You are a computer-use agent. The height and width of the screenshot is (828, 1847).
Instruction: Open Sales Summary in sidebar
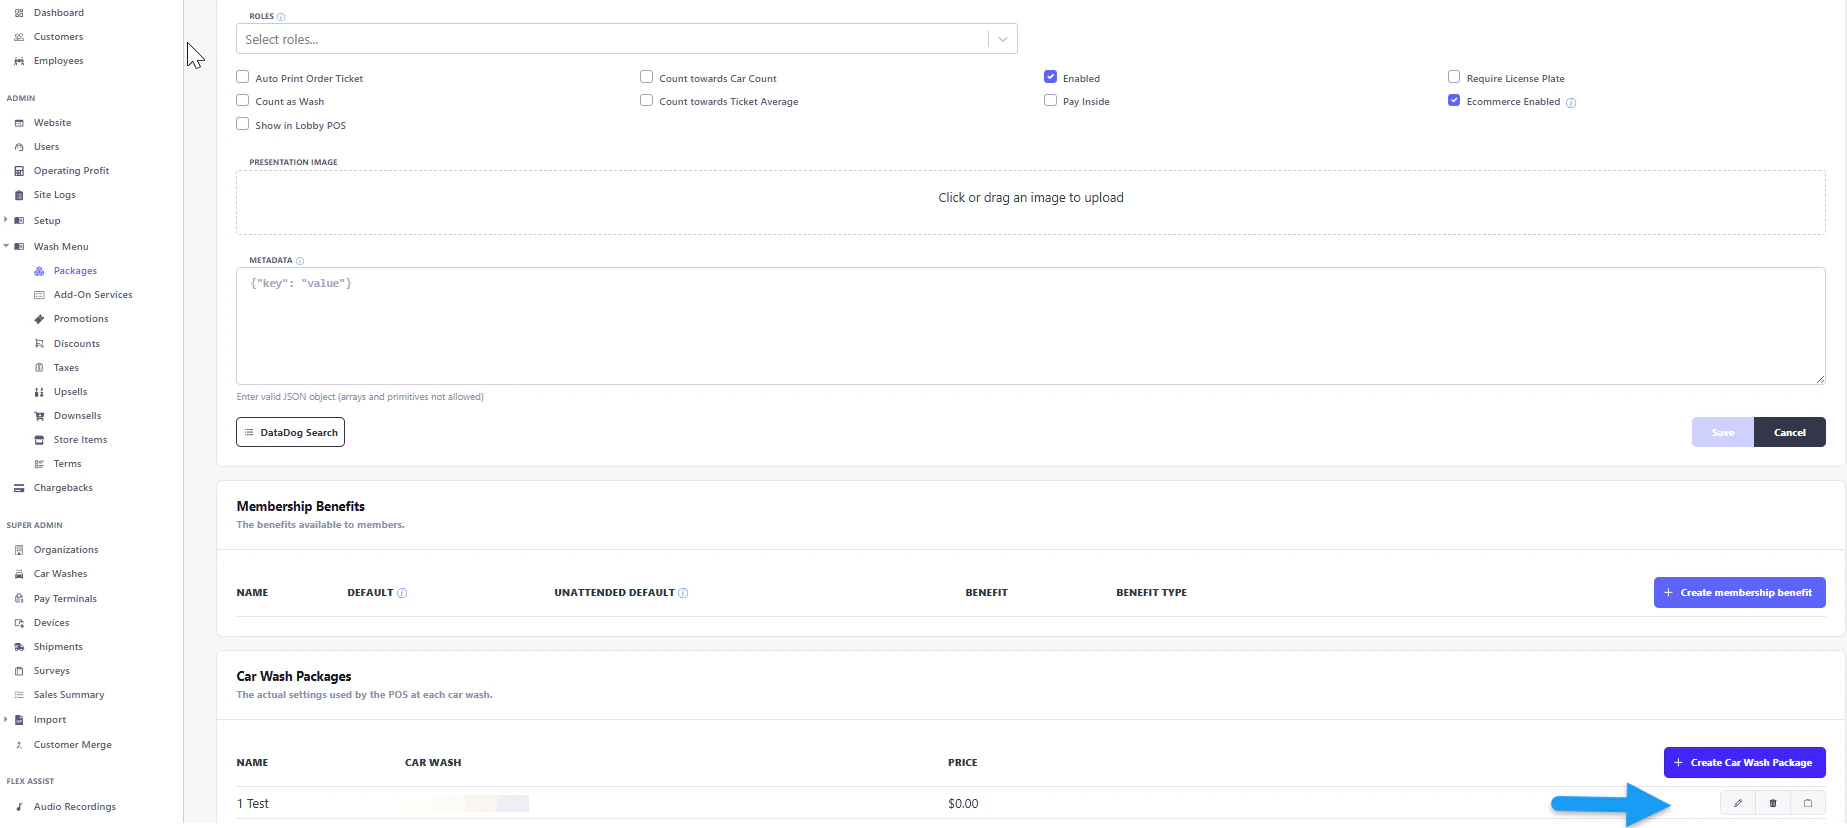(x=69, y=695)
